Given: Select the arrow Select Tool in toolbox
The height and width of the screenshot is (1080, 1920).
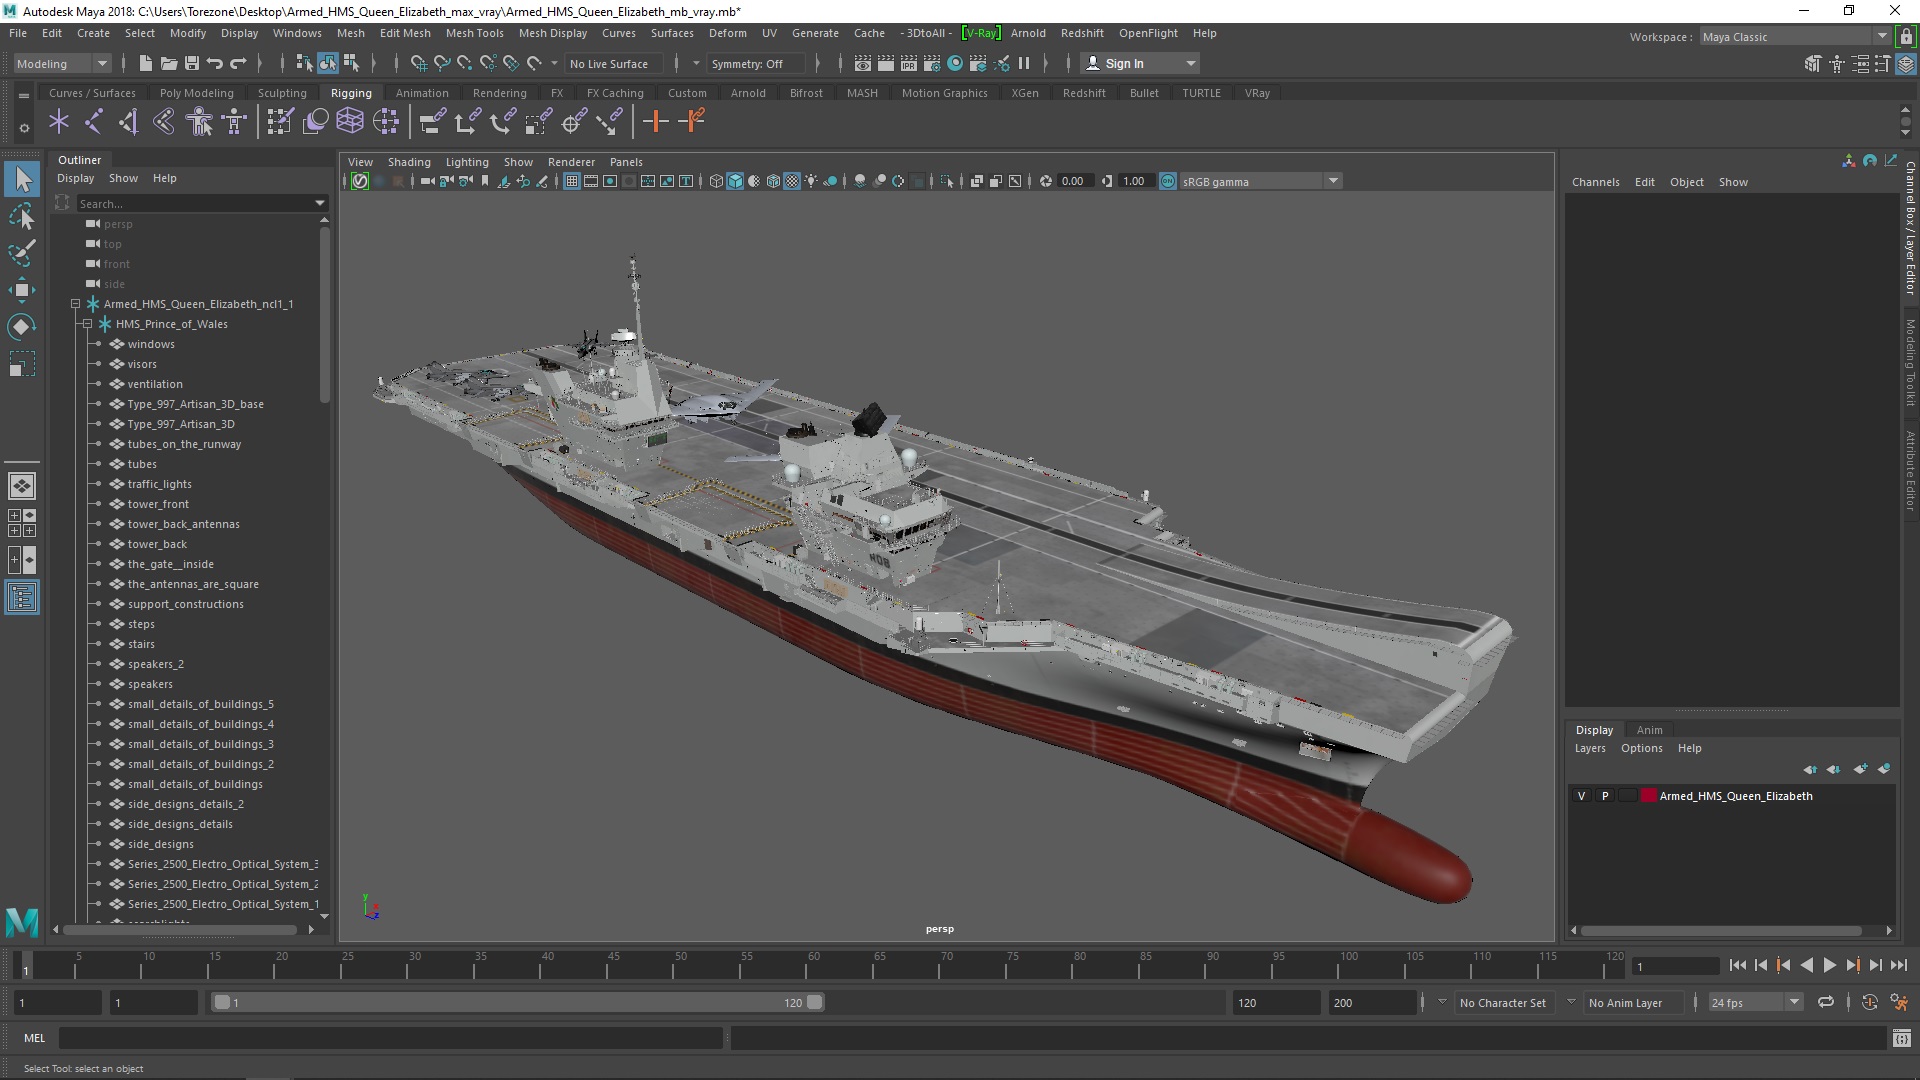Looking at the screenshot, I should click(22, 180).
